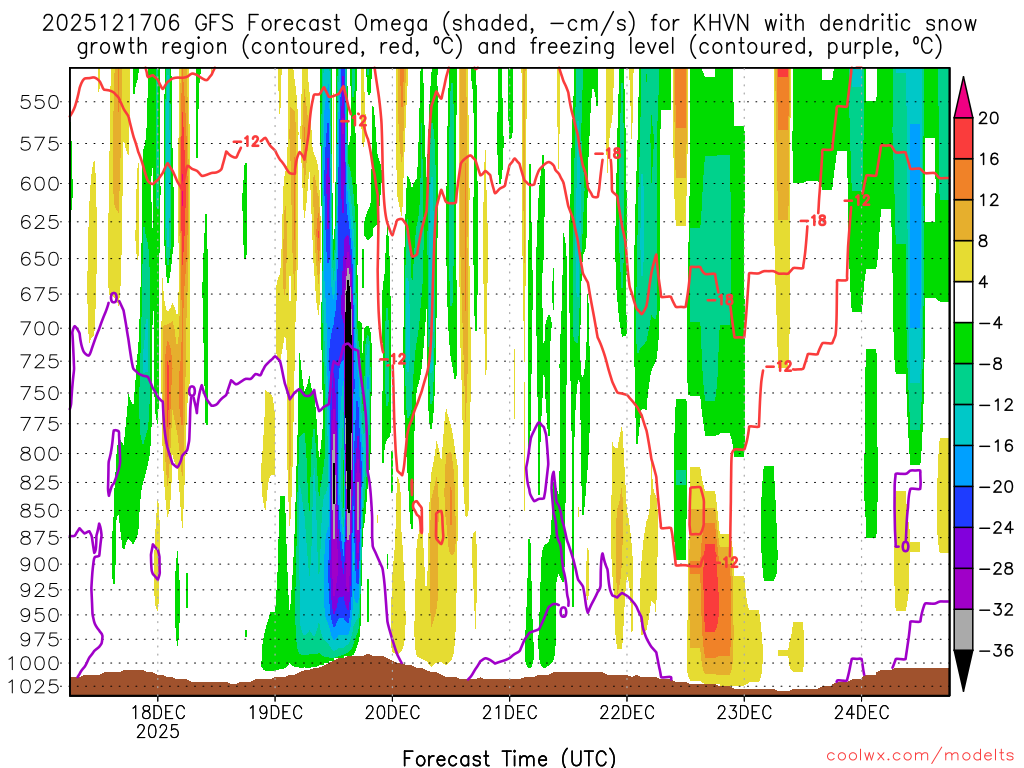Click the 22DEC date label
The width and height of the screenshot is (1024, 768).
(627, 712)
